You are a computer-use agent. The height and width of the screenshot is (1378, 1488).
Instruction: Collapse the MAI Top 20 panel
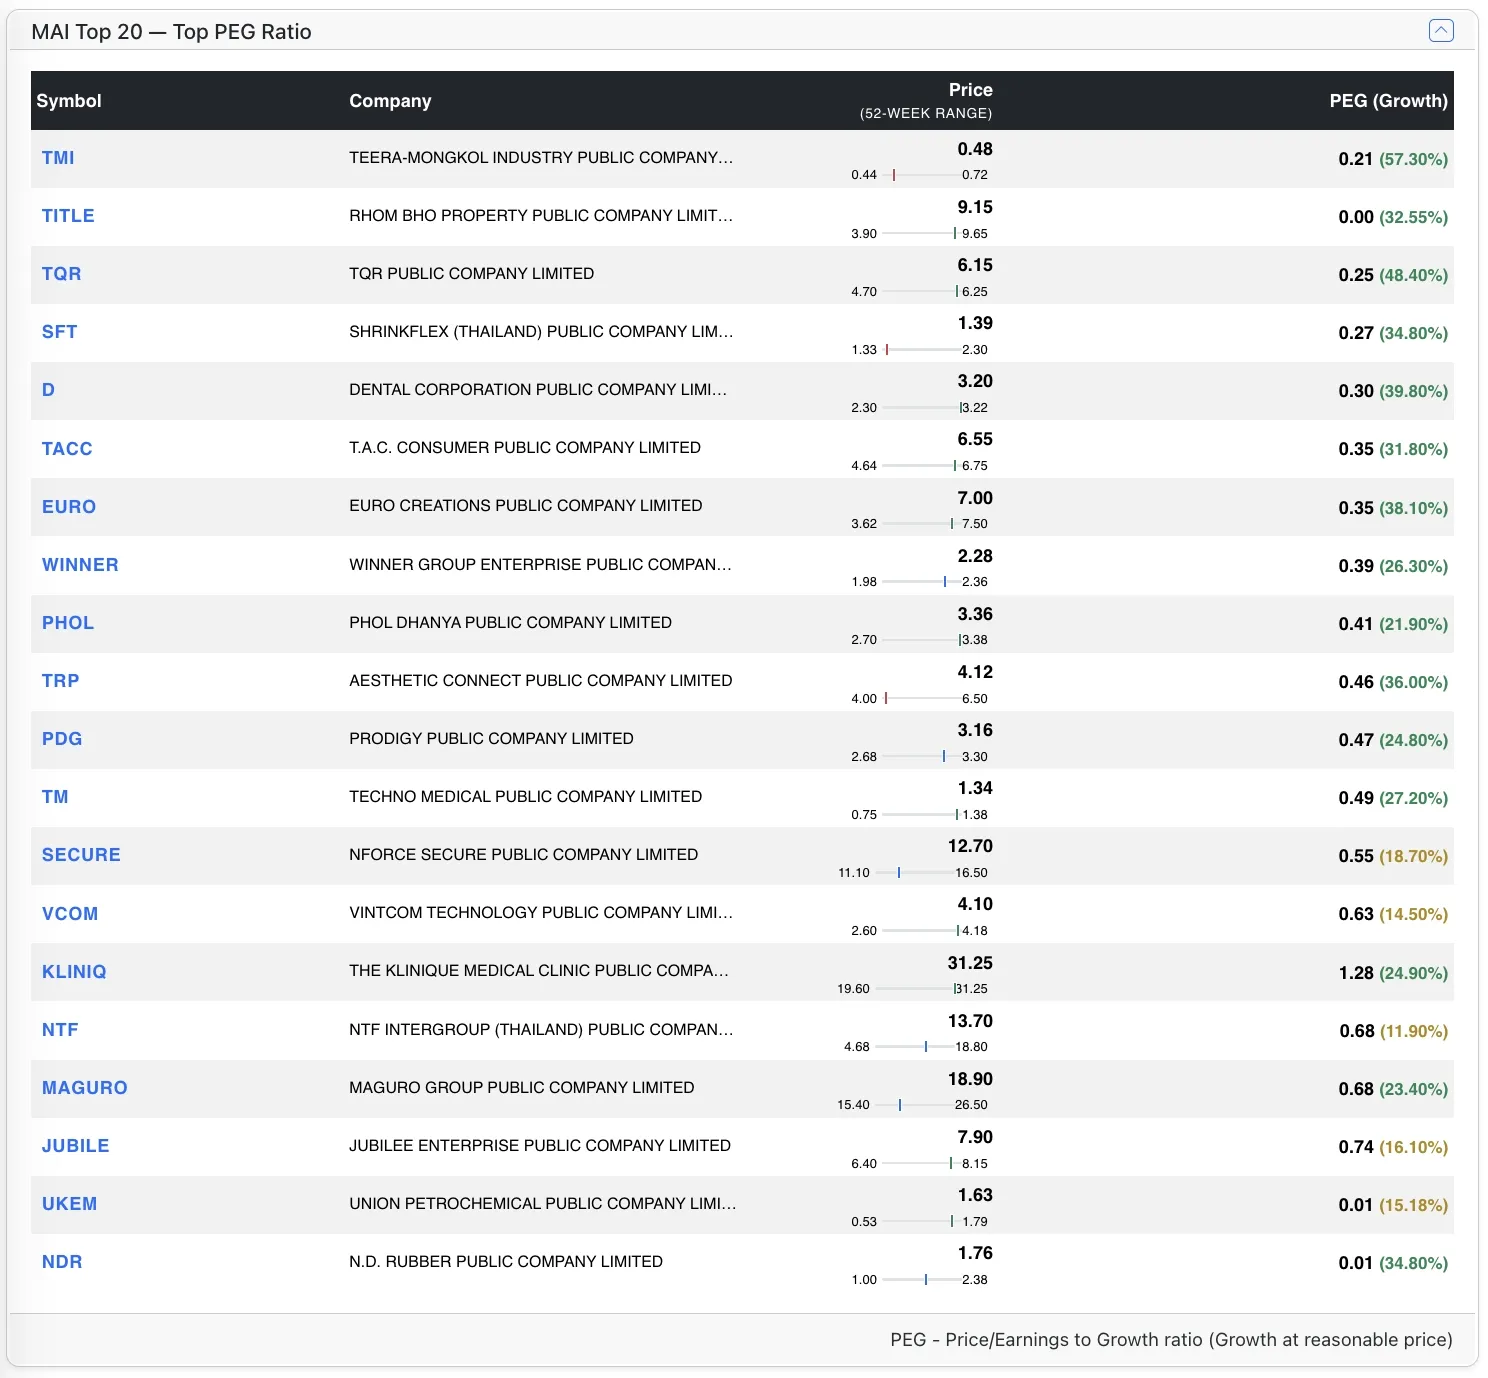pos(1440,31)
